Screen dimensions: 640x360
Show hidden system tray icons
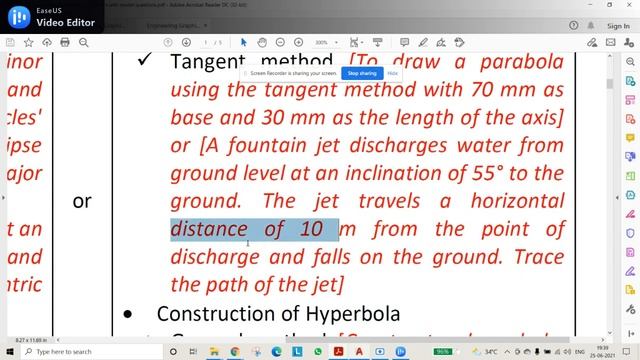point(507,351)
